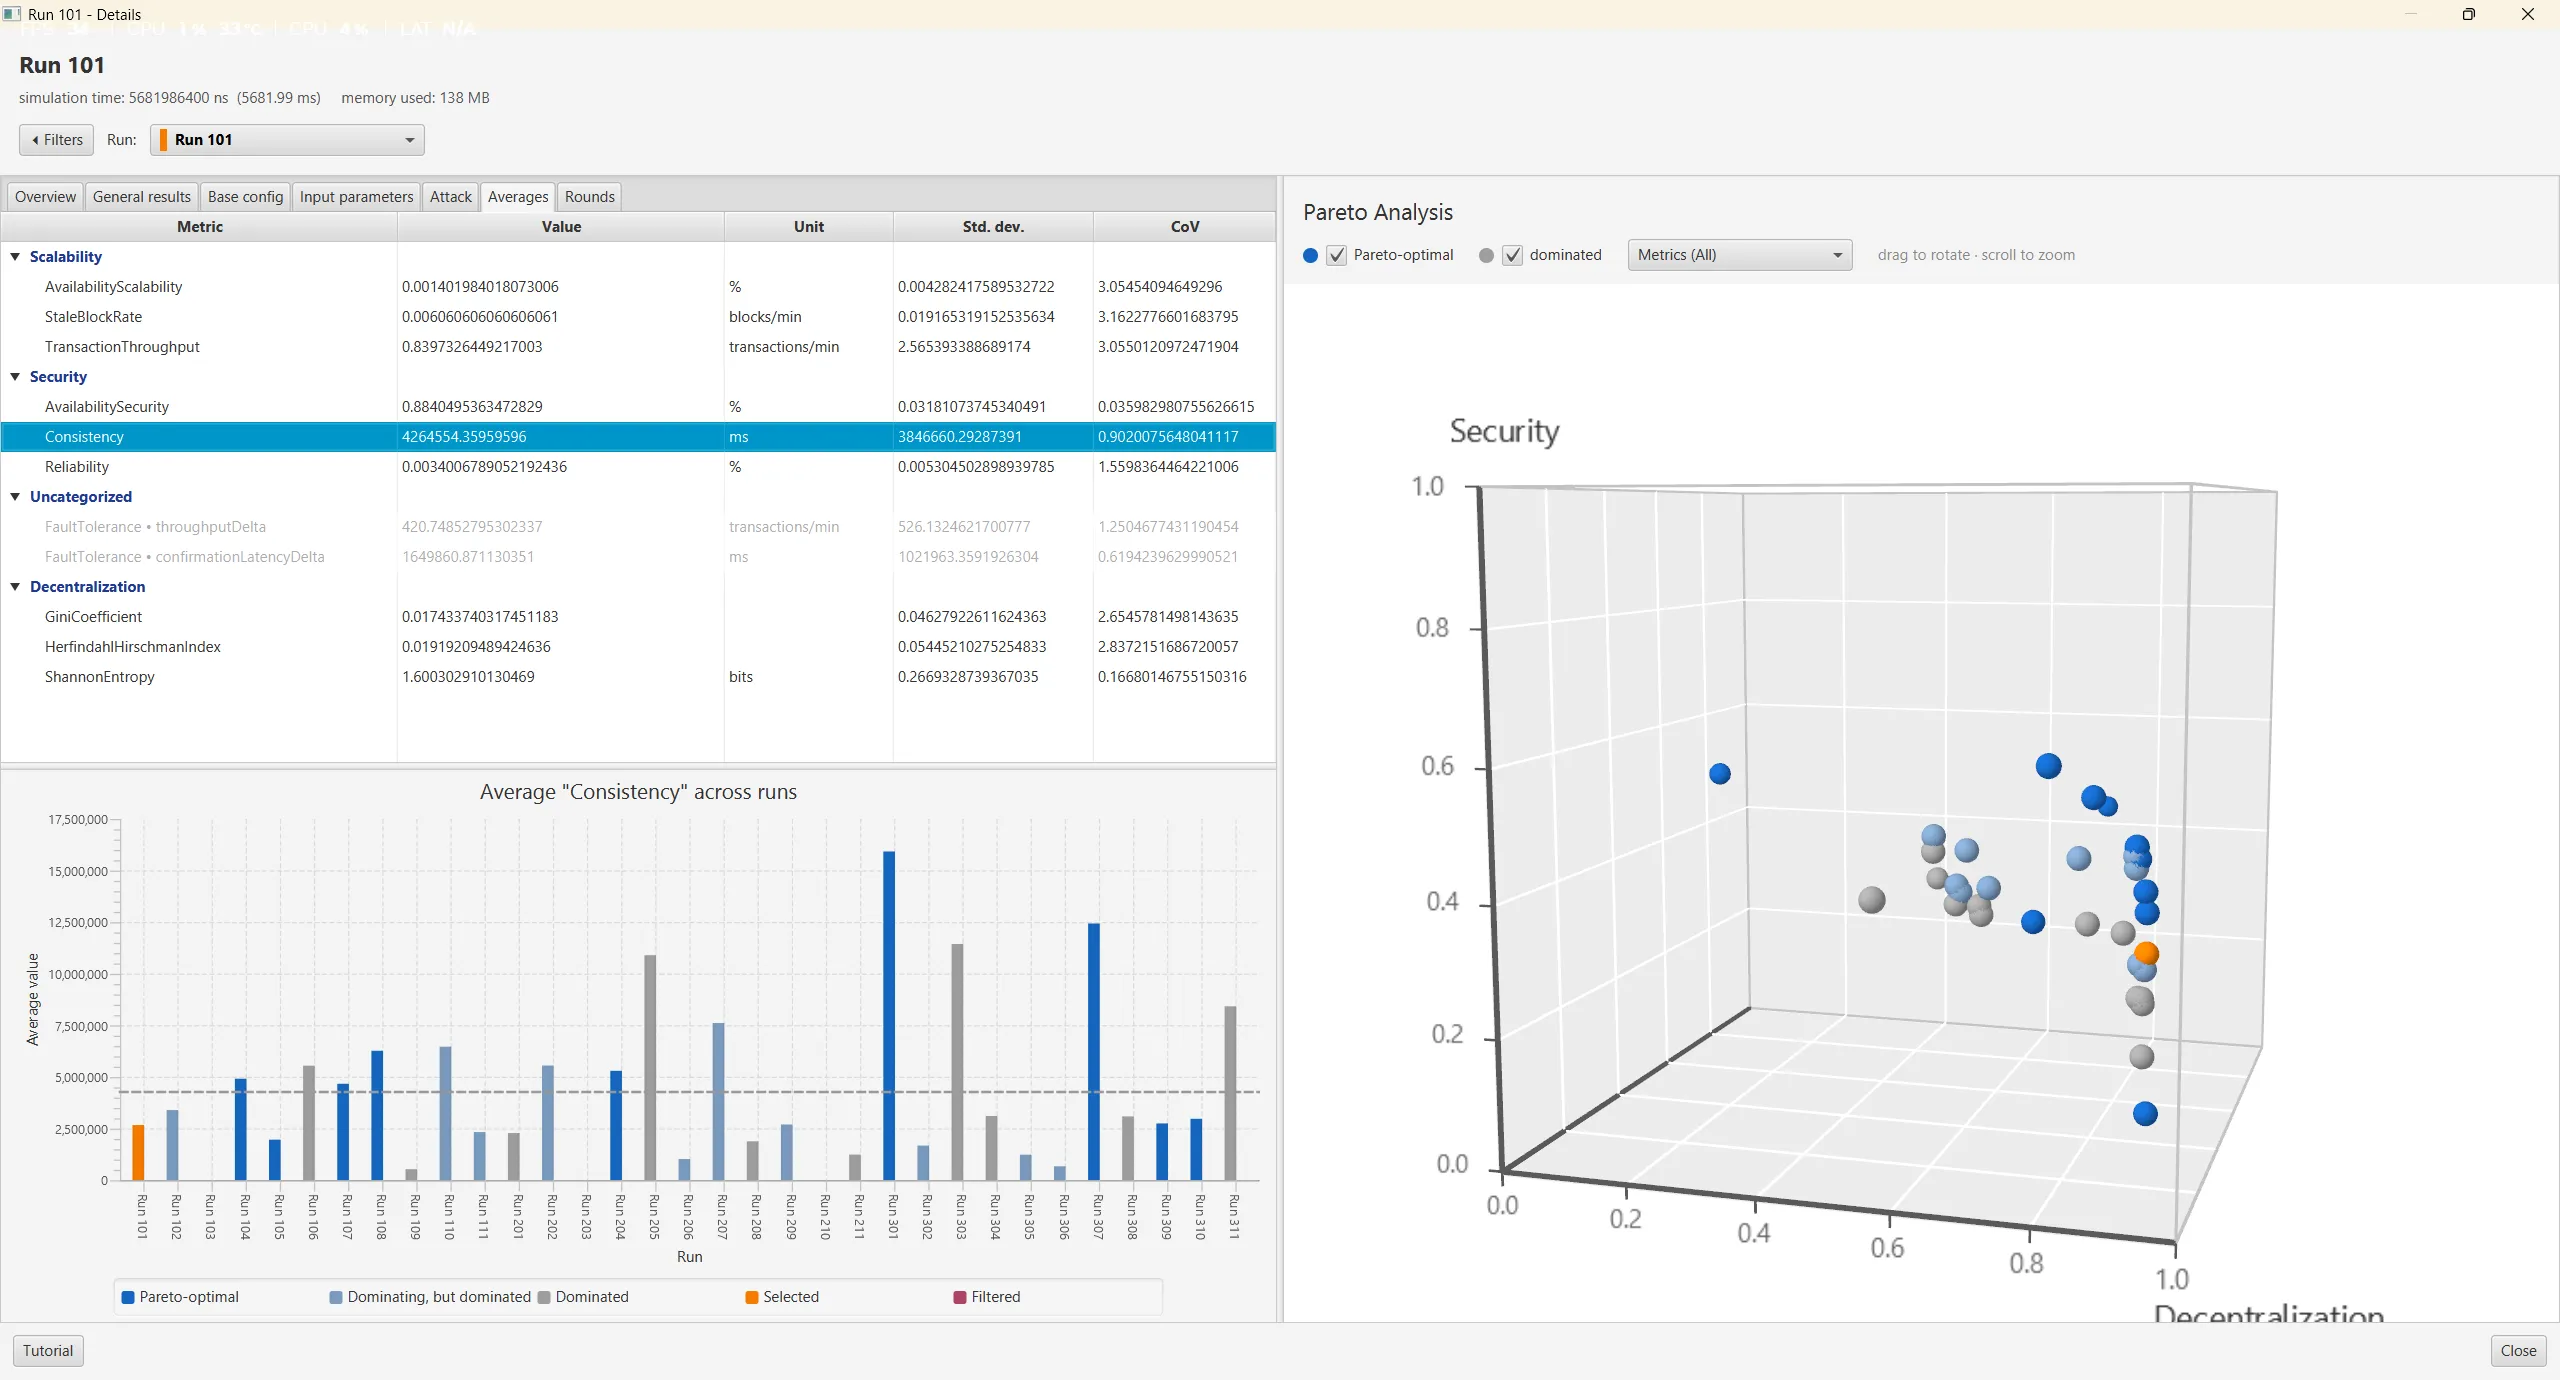
Task: Sort table by the Metric column header
Action: pyautogui.click(x=199, y=227)
